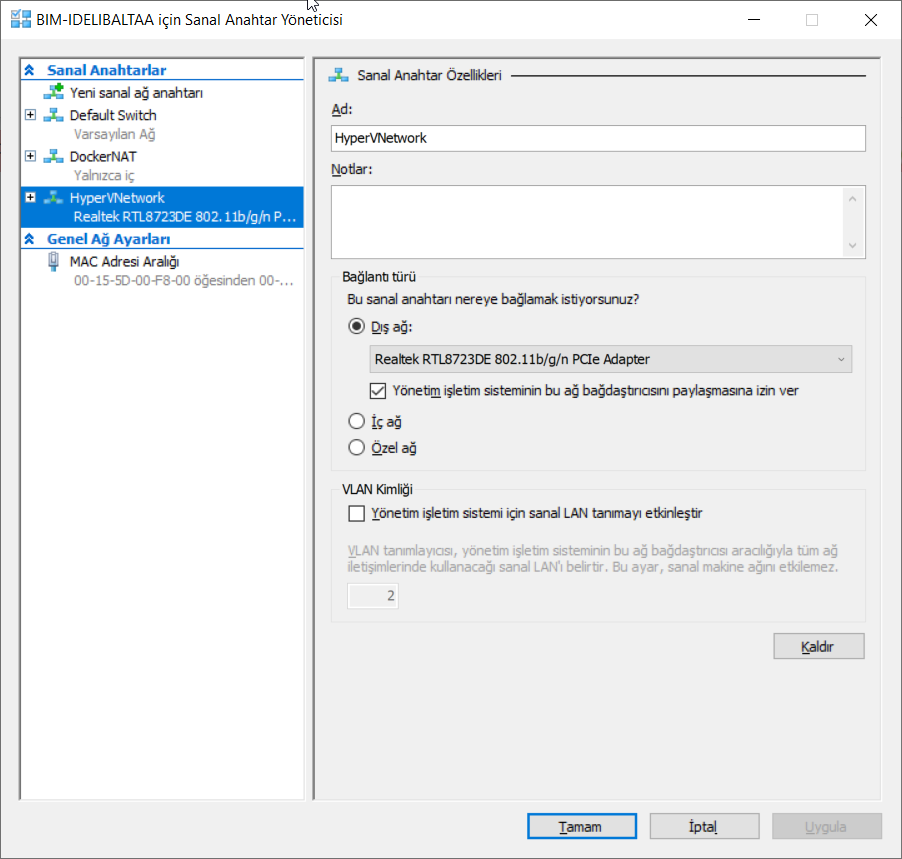Click the Default Switch network icon
Viewport: 902px width, 859px height.
53,115
